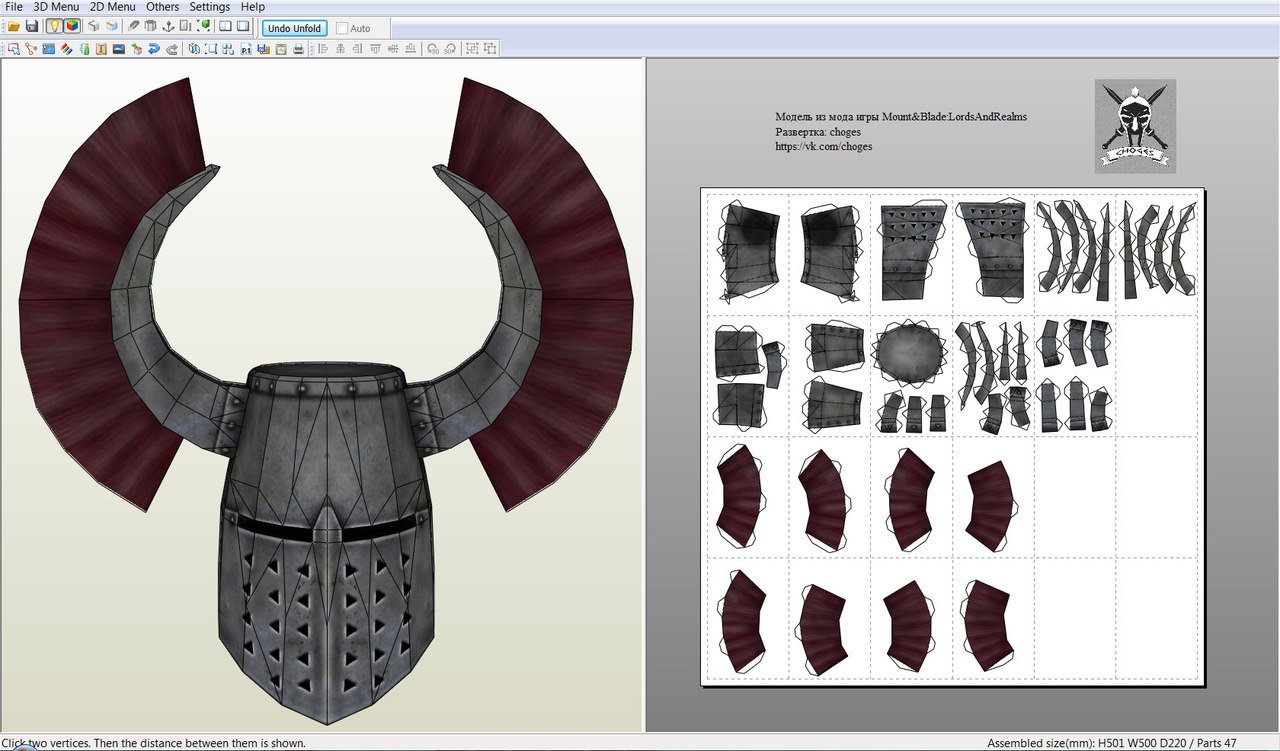Switch to the single-pane window layout icon
1280x751 pixels.
(243, 26)
